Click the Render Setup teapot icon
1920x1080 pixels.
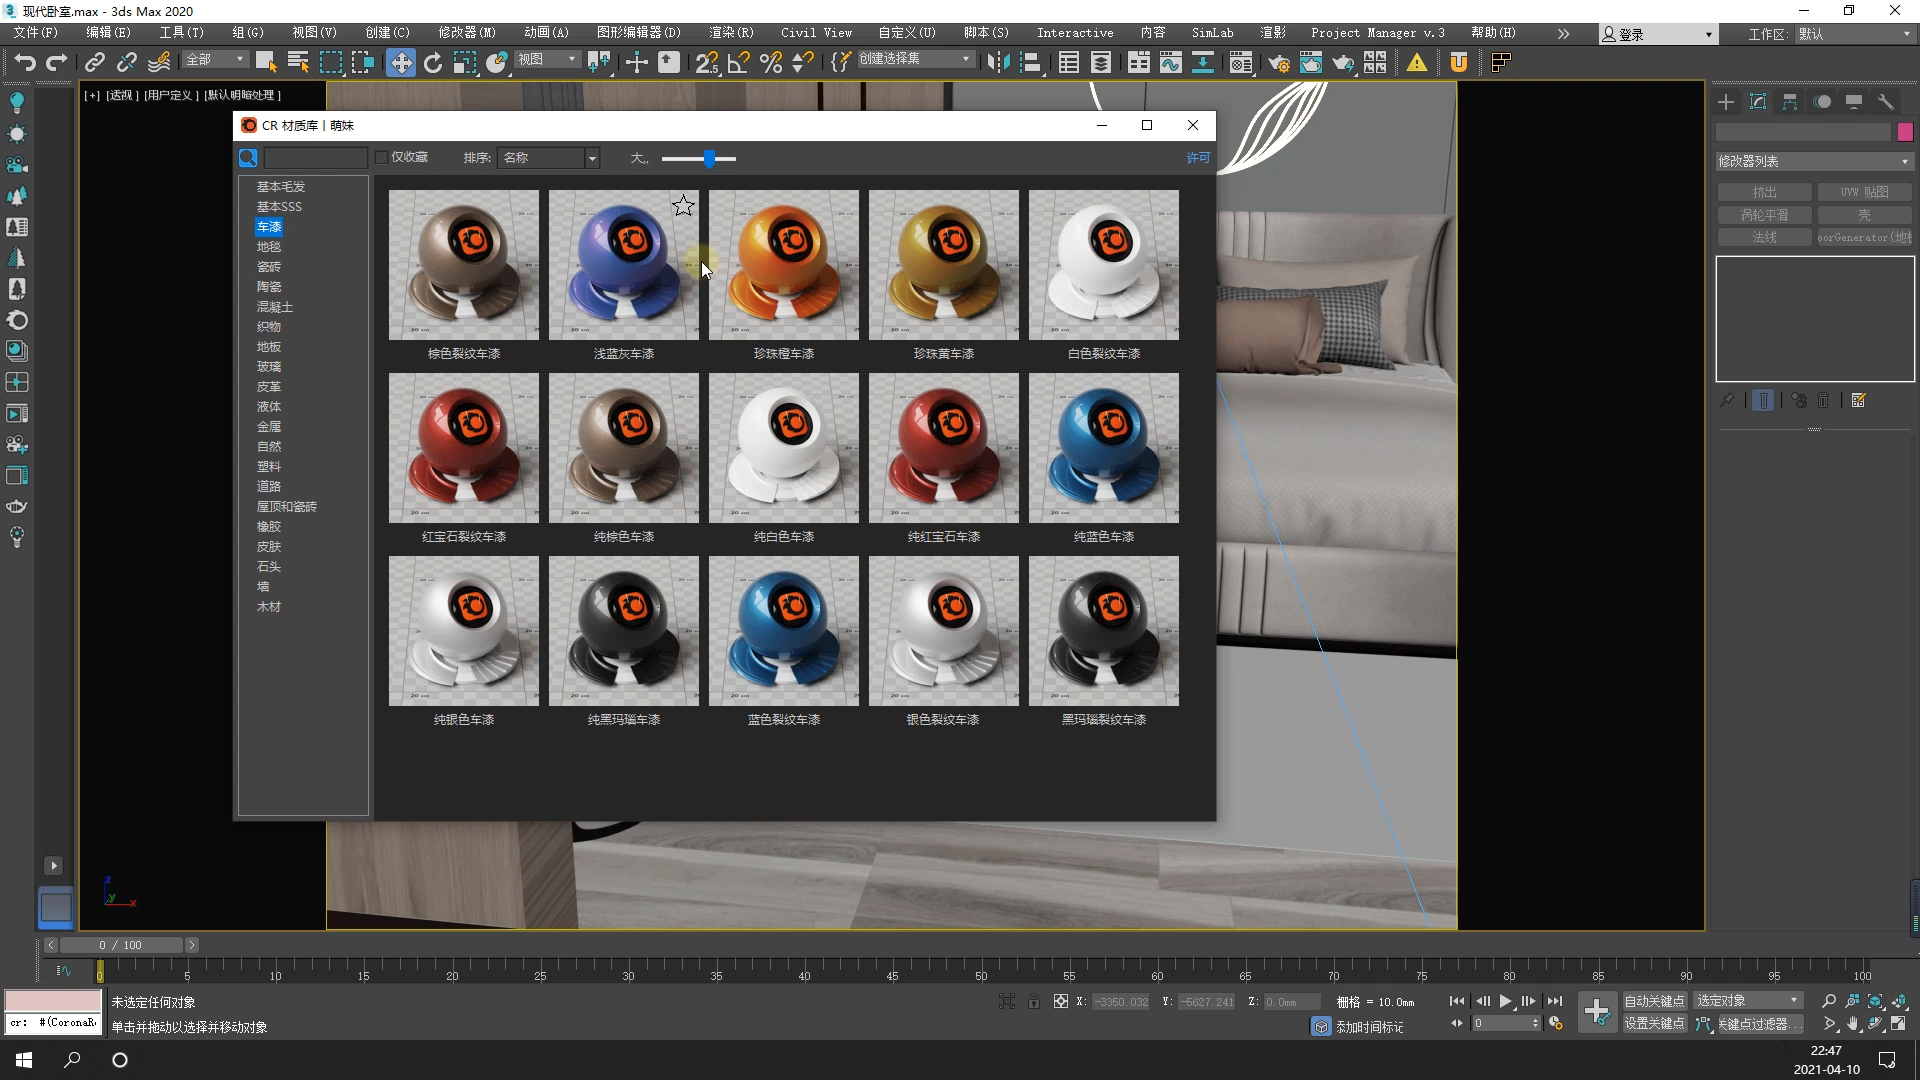pyautogui.click(x=1278, y=63)
